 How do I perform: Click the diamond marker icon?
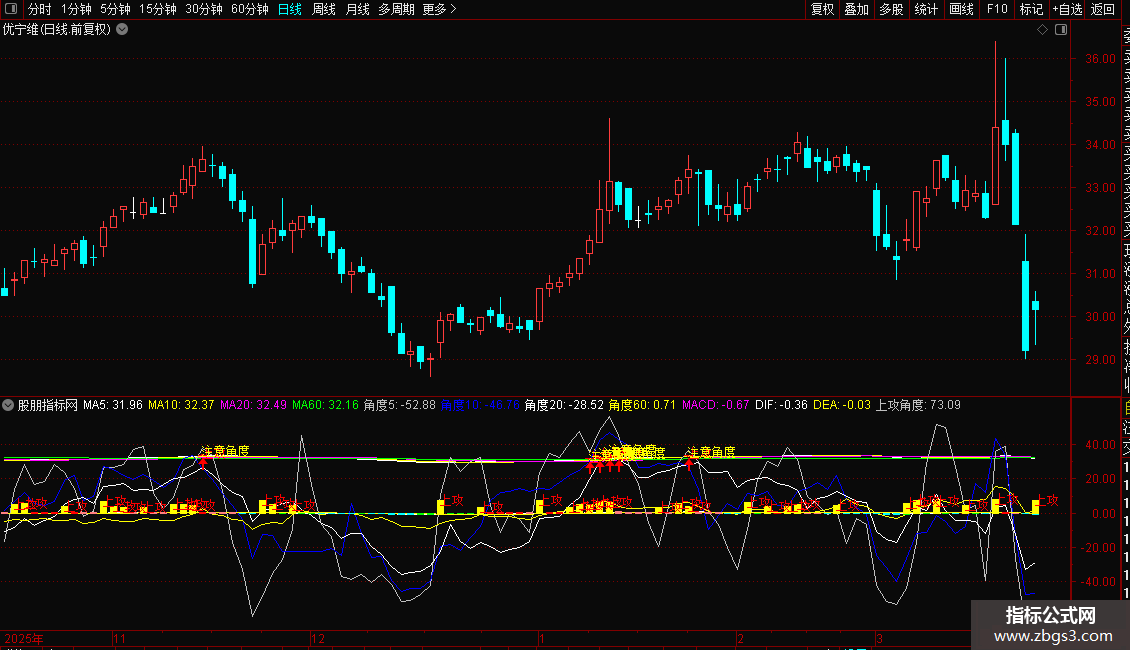(x=1042, y=30)
